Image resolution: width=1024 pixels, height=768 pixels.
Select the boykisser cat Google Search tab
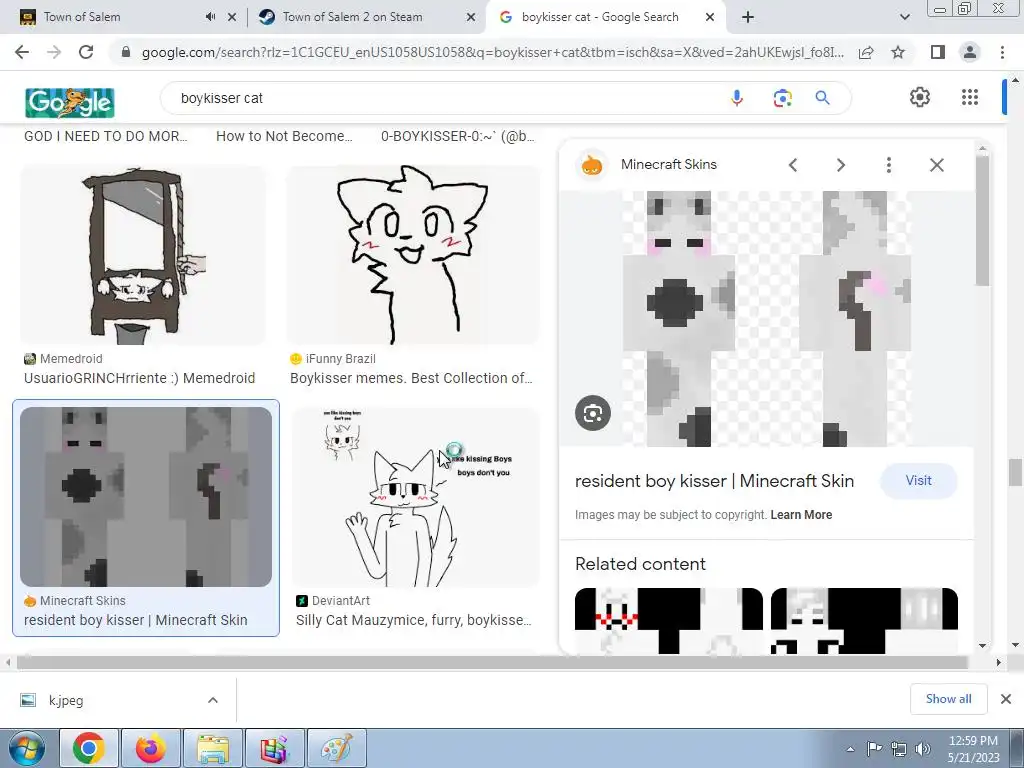tap(600, 17)
